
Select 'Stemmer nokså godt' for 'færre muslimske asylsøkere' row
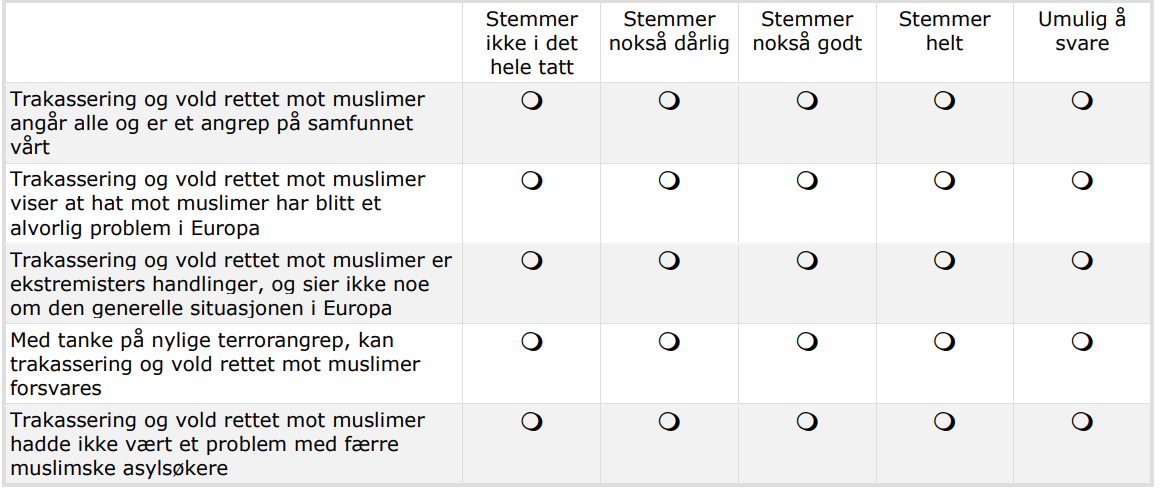[807, 422]
